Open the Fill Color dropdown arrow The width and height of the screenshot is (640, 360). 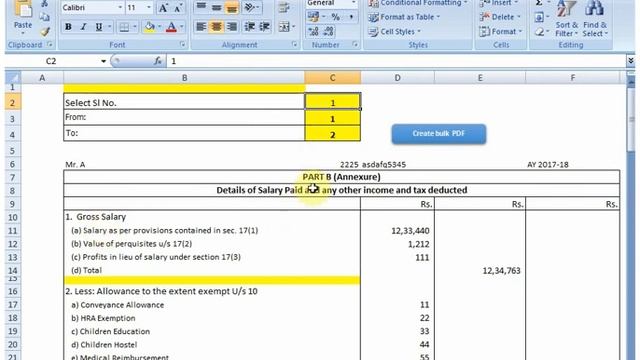[x=159, y=27]
